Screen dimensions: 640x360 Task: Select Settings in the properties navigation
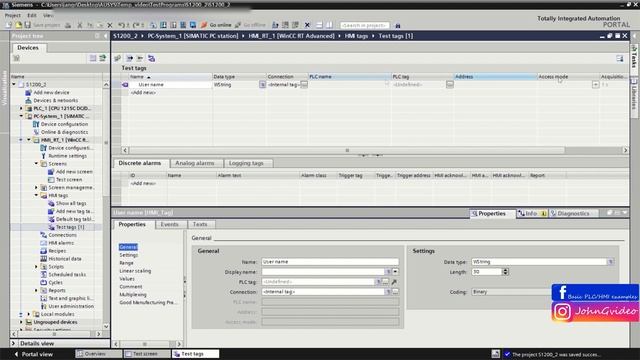129,255
